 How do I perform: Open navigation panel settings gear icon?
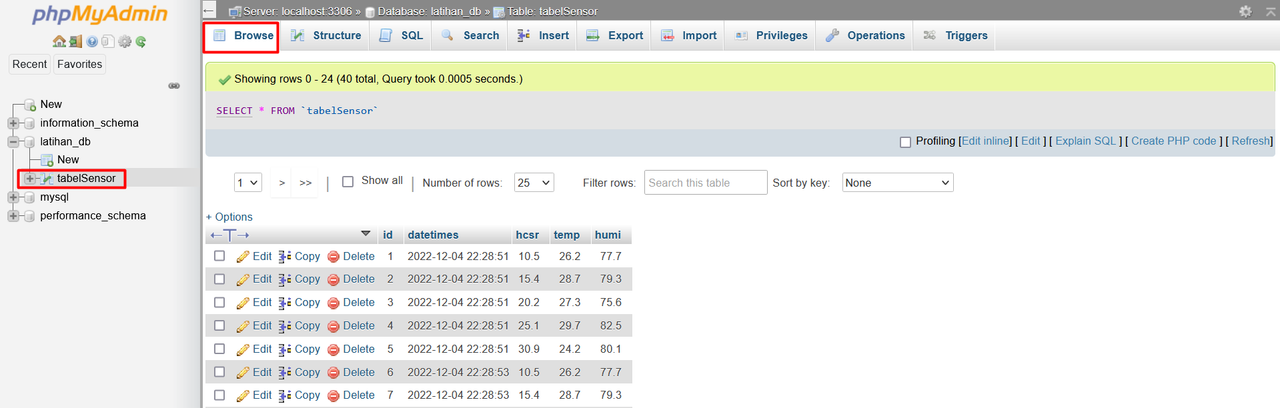125,42
